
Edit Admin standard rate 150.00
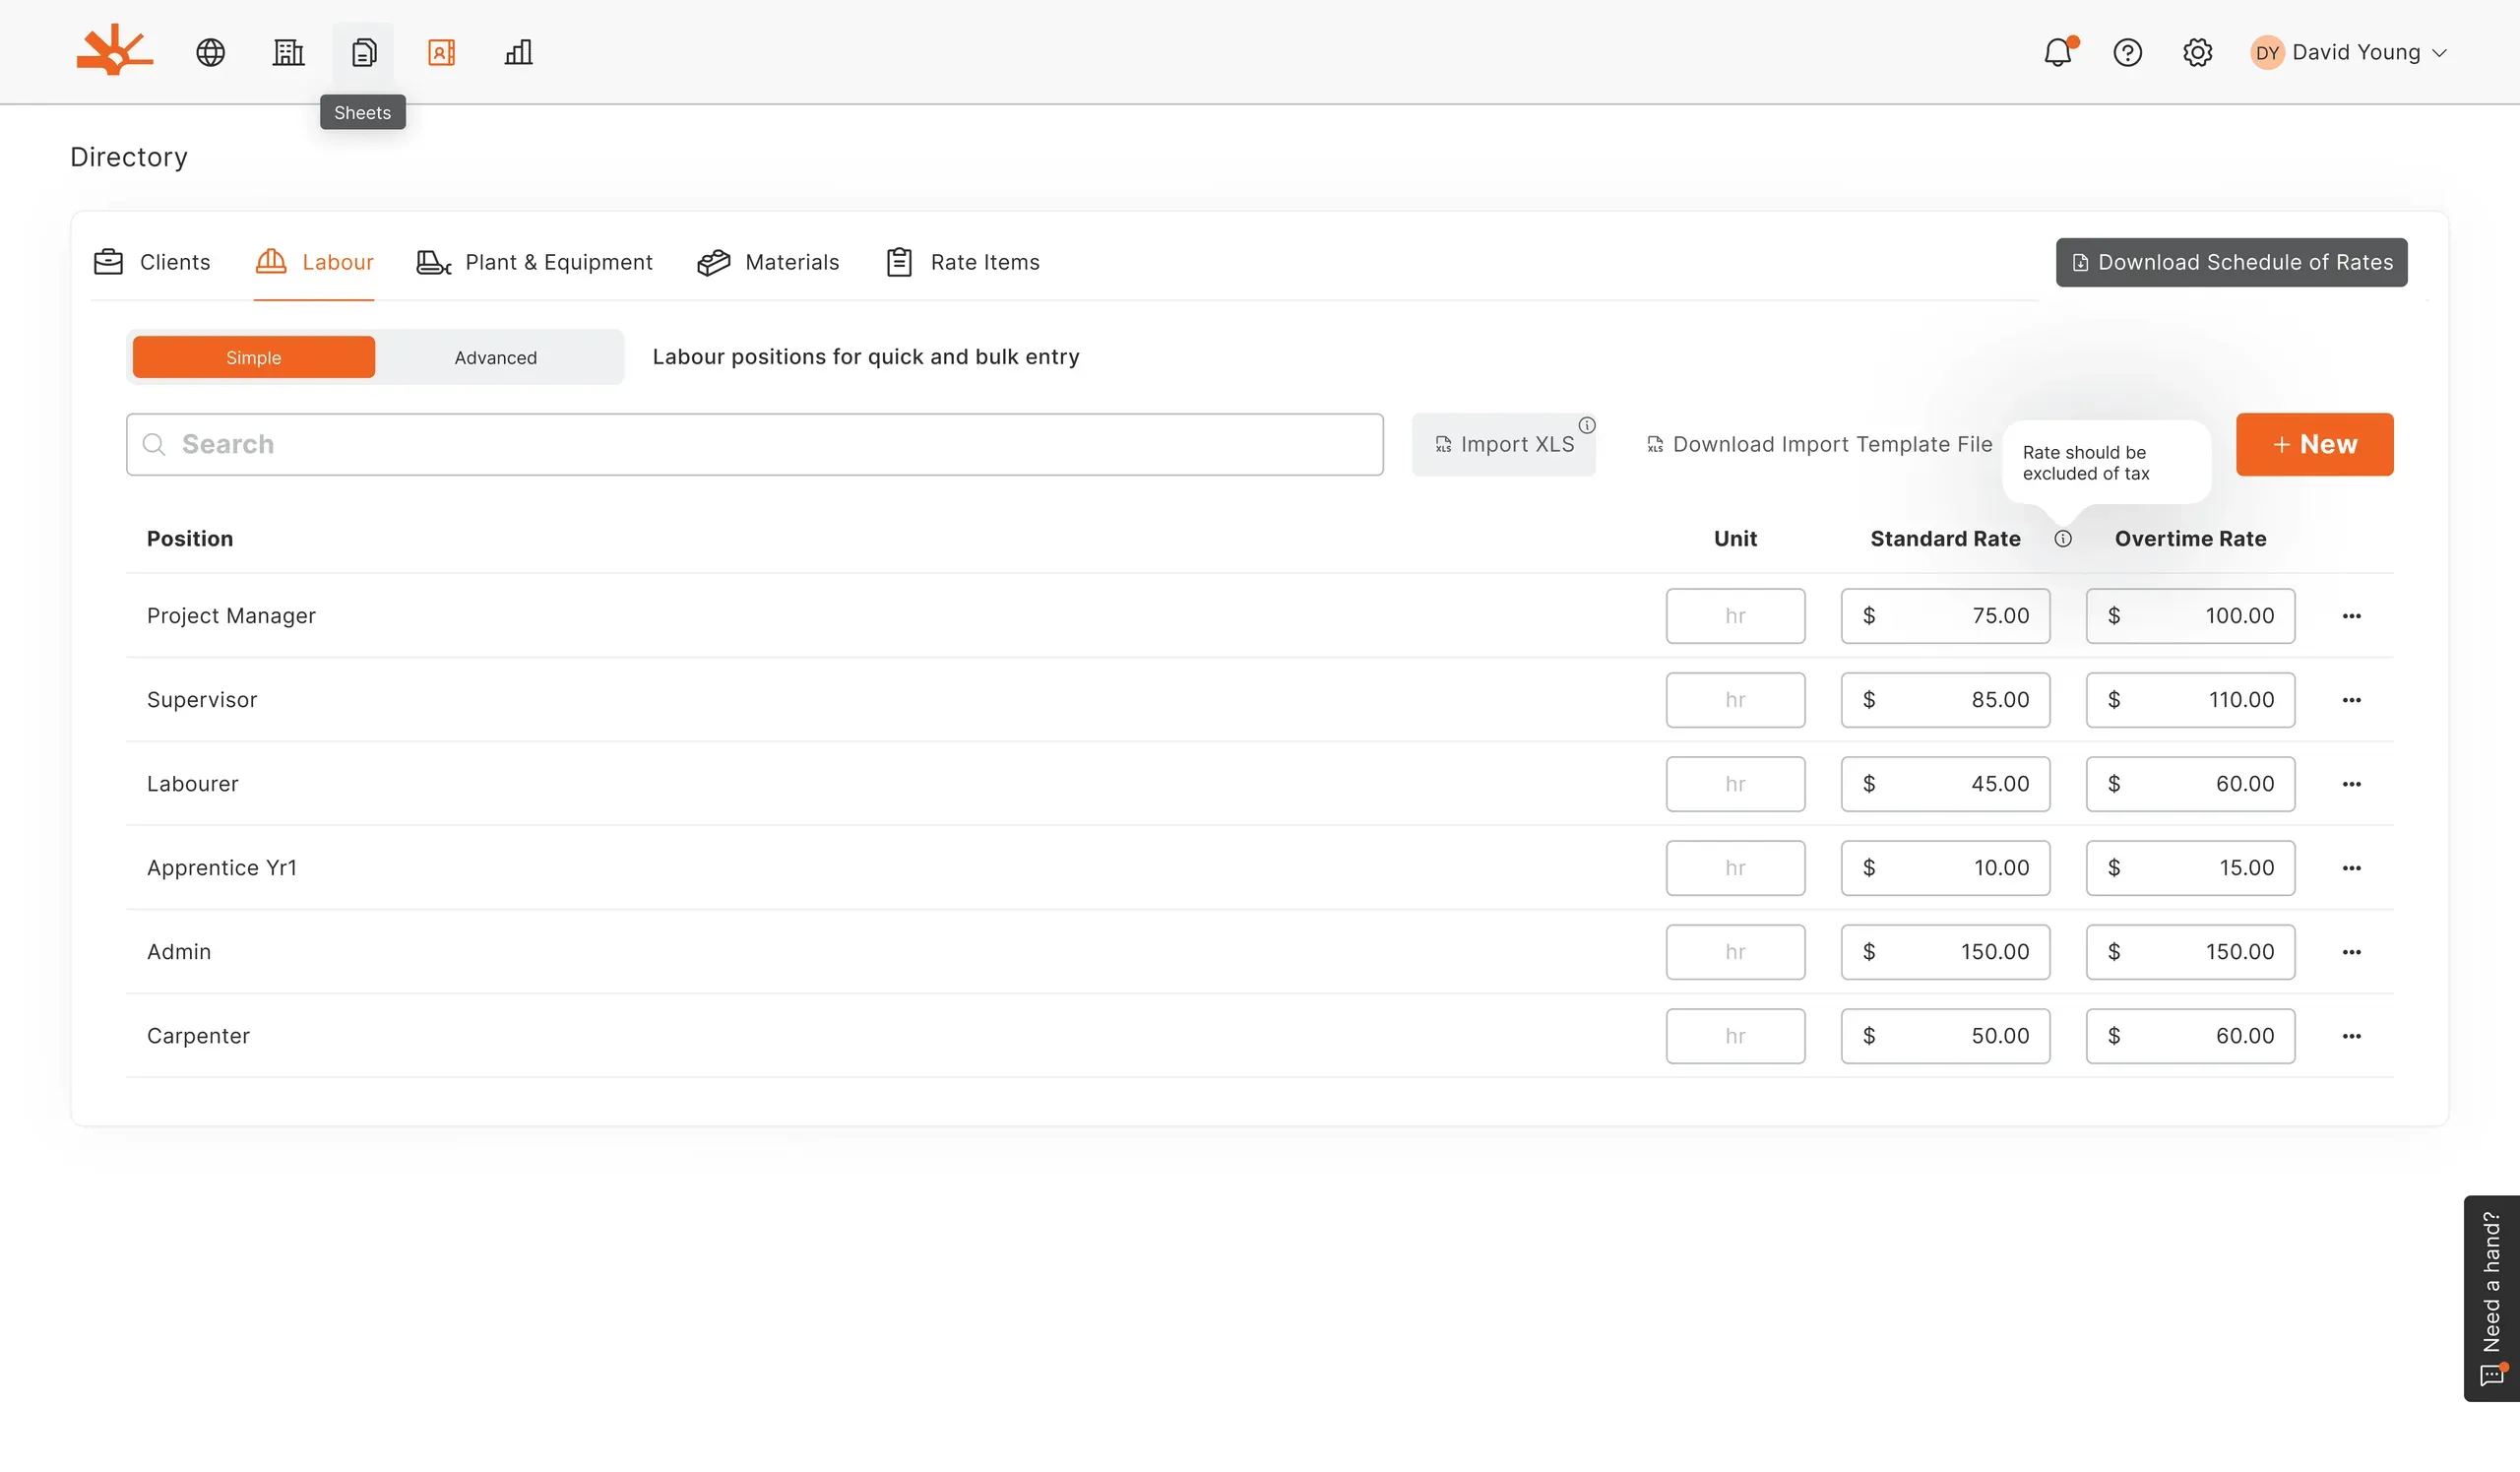(1945, 952)
